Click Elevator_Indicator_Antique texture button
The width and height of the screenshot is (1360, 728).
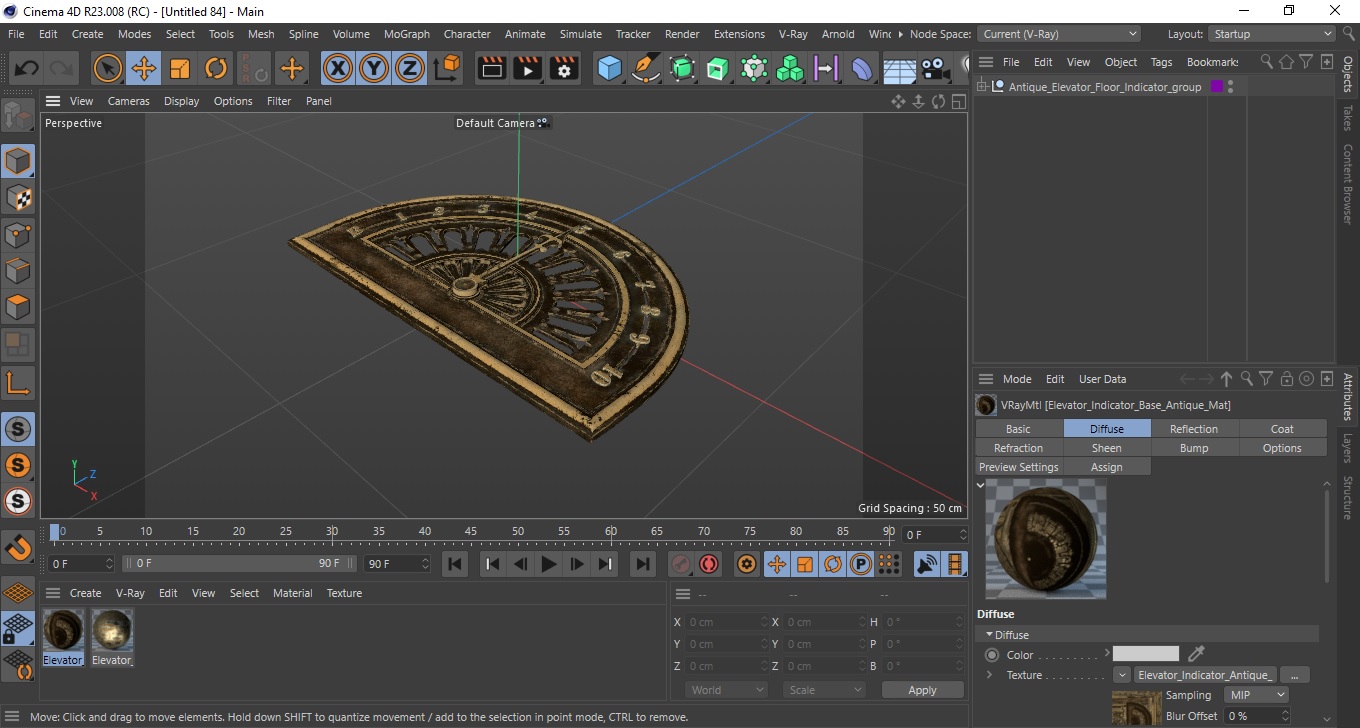tap(1205, 675)
